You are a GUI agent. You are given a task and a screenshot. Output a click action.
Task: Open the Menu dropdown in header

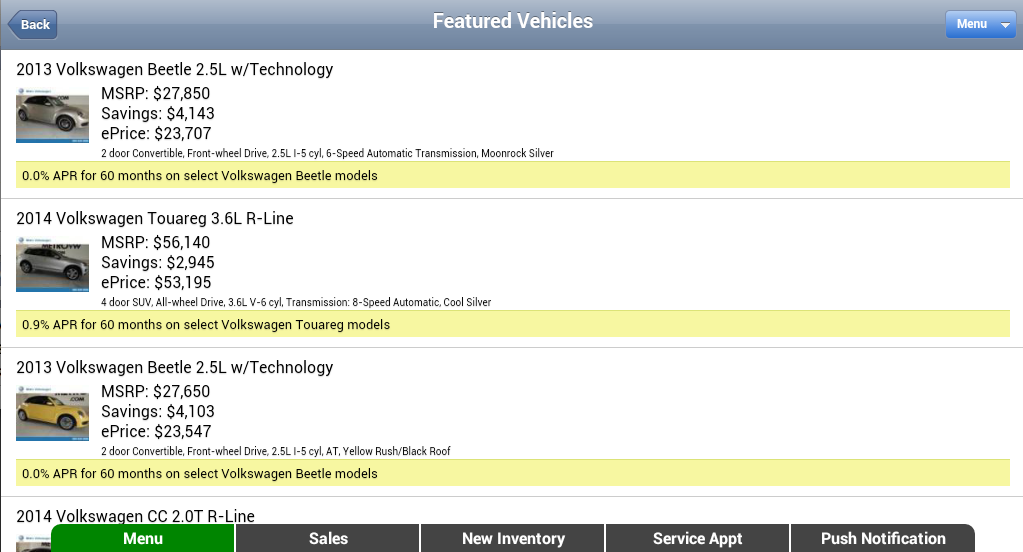tap(981, 24)
